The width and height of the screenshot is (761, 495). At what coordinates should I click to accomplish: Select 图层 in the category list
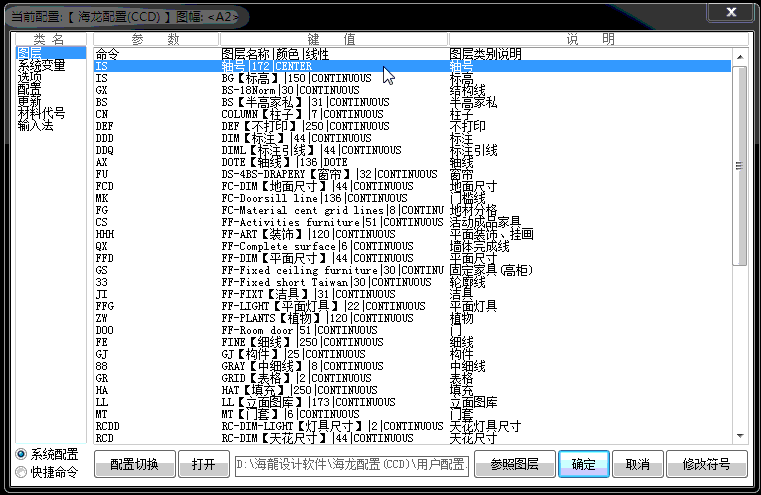pyautogui.click(x=50, y=53)
